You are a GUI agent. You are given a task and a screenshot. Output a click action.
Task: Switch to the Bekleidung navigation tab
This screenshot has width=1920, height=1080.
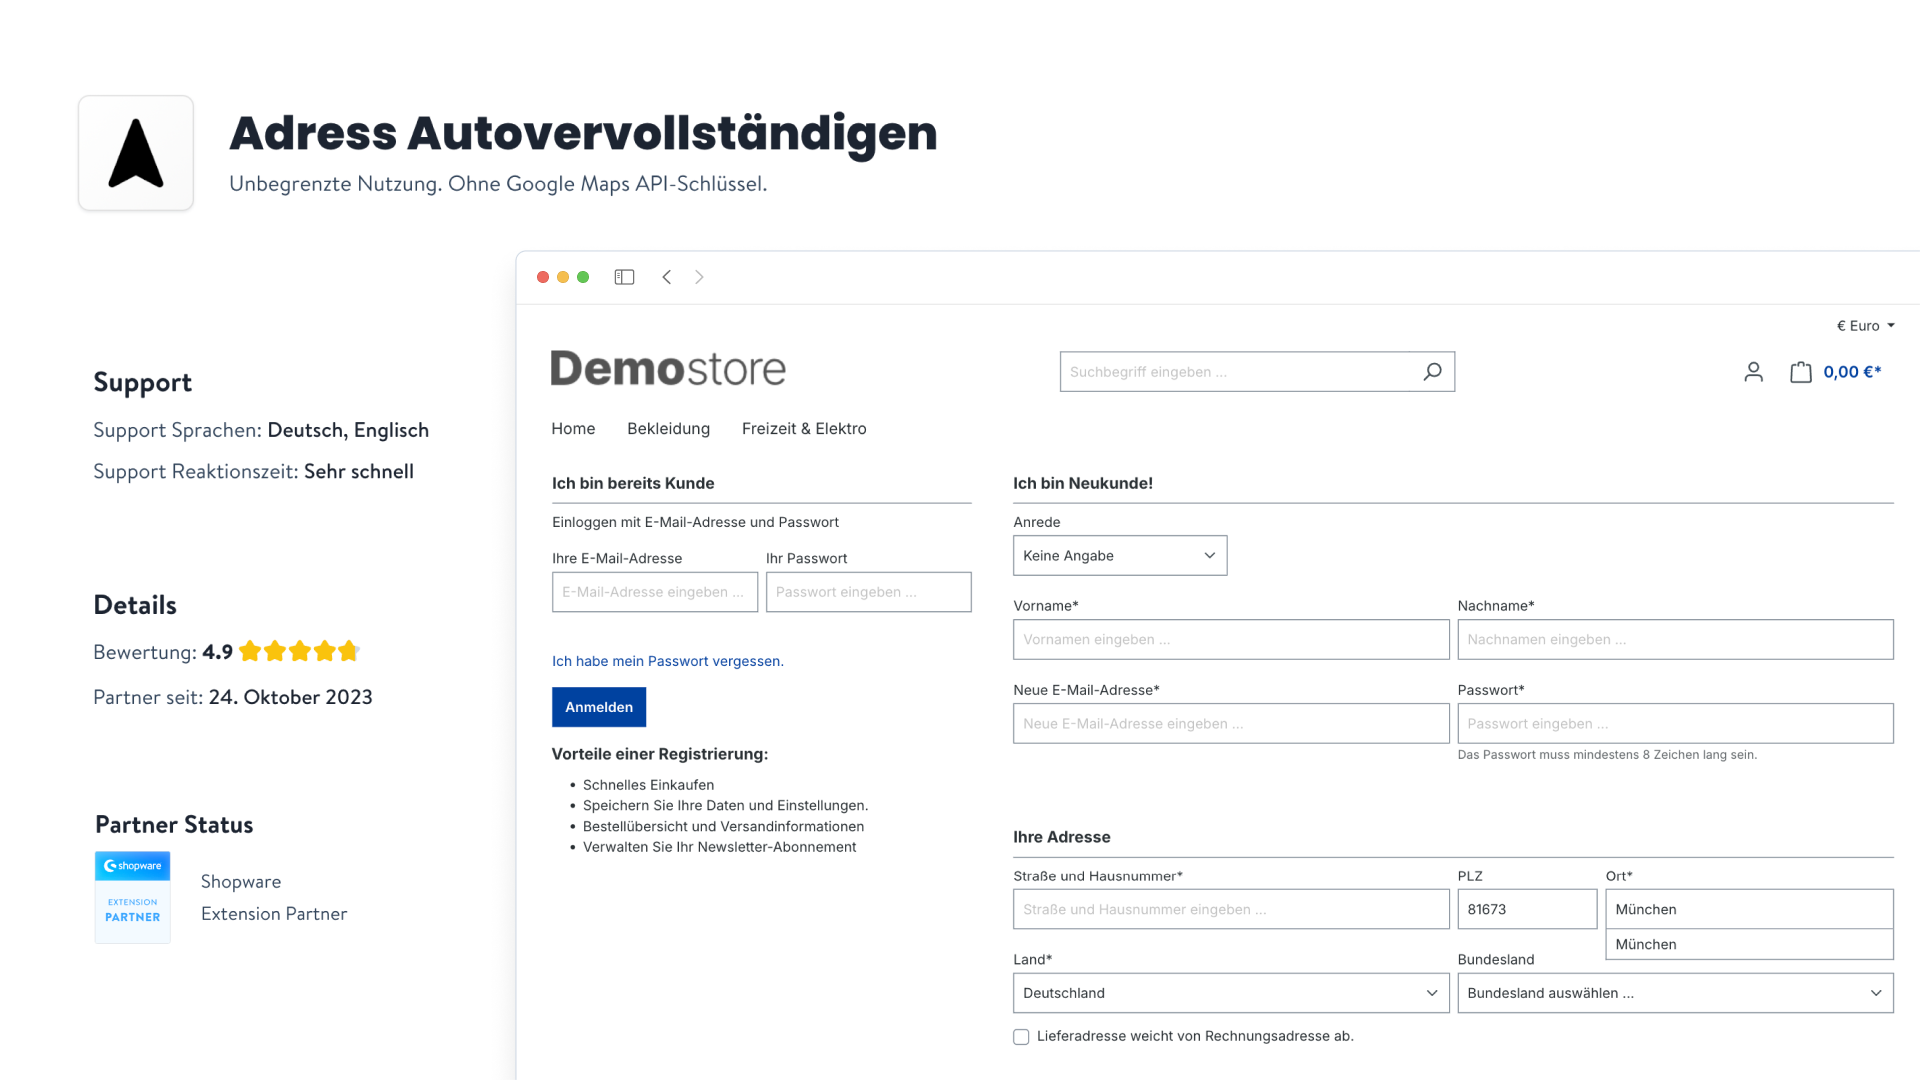668,428
